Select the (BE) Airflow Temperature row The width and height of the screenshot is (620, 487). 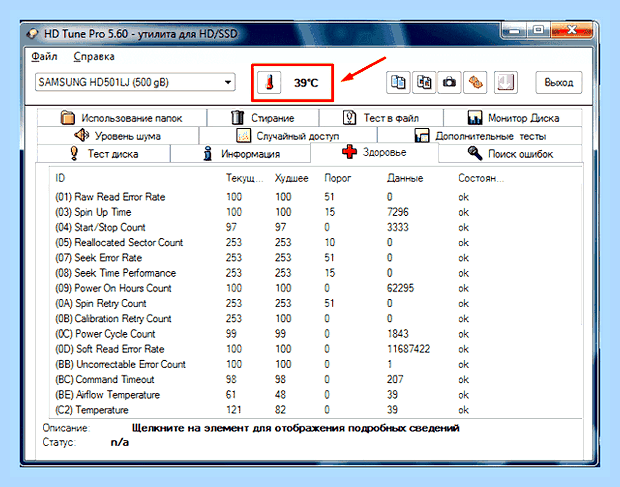click(316, 395)
